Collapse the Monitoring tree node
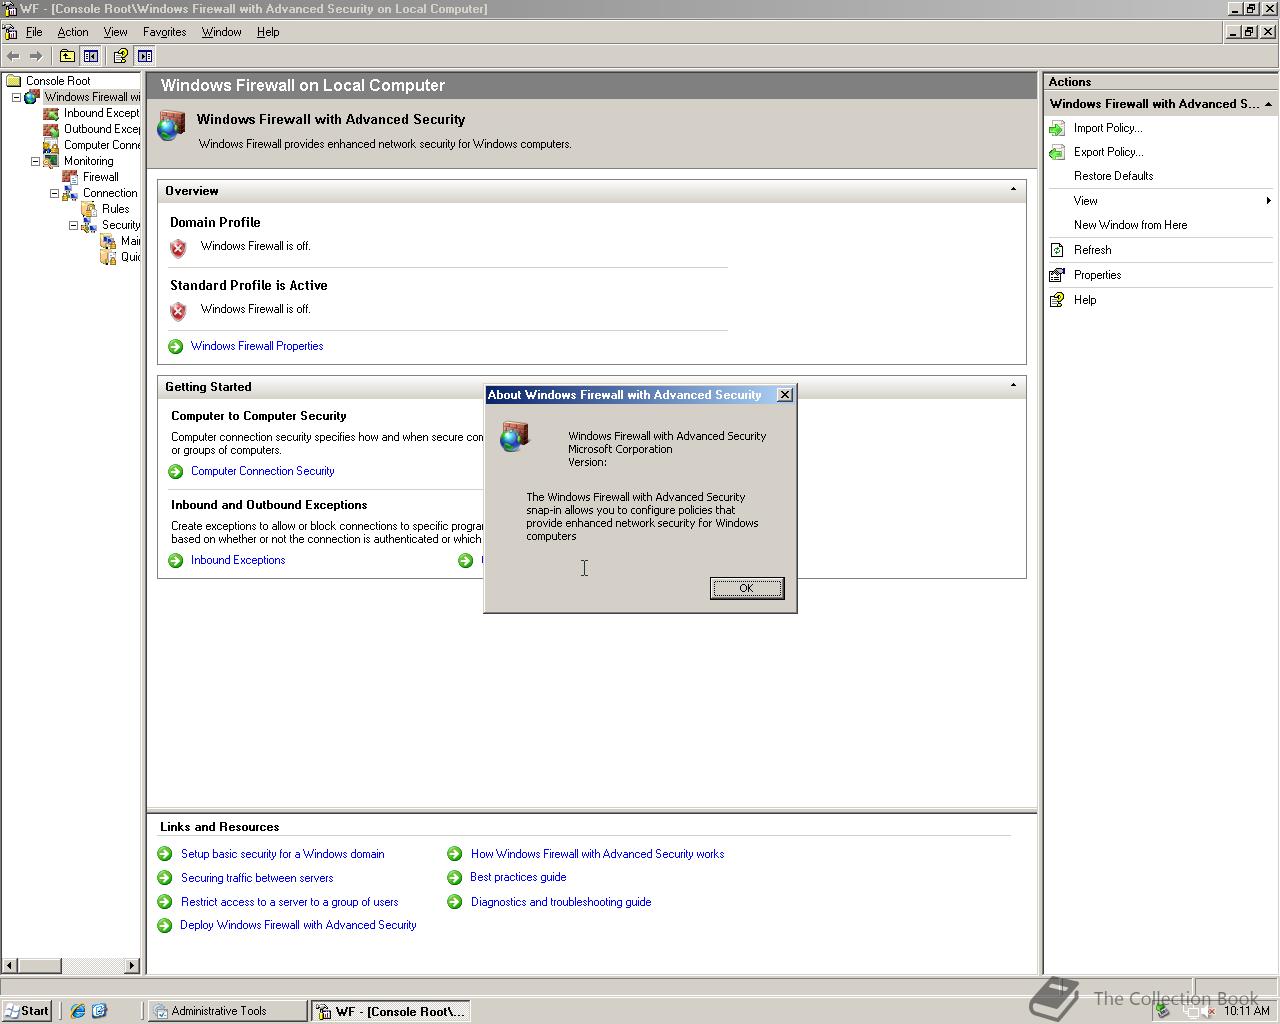This screenshot has width=1280, height=1024. (35, 161)
